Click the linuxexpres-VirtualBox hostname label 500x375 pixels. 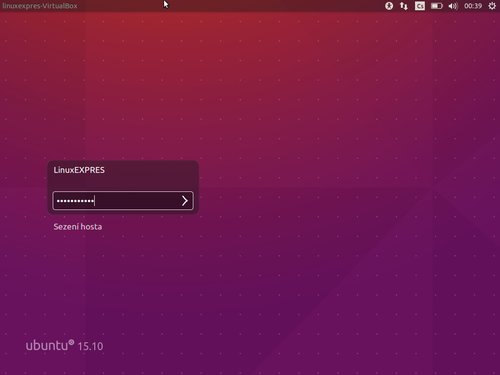[x=40, y=6]
